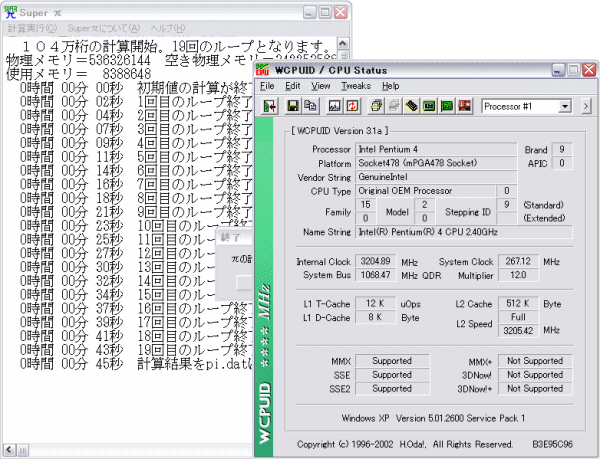The height and width of the screenshot is (459, 600).
Task: Click the Super Pi horizontal scroll left arrow
Action: 10,450
